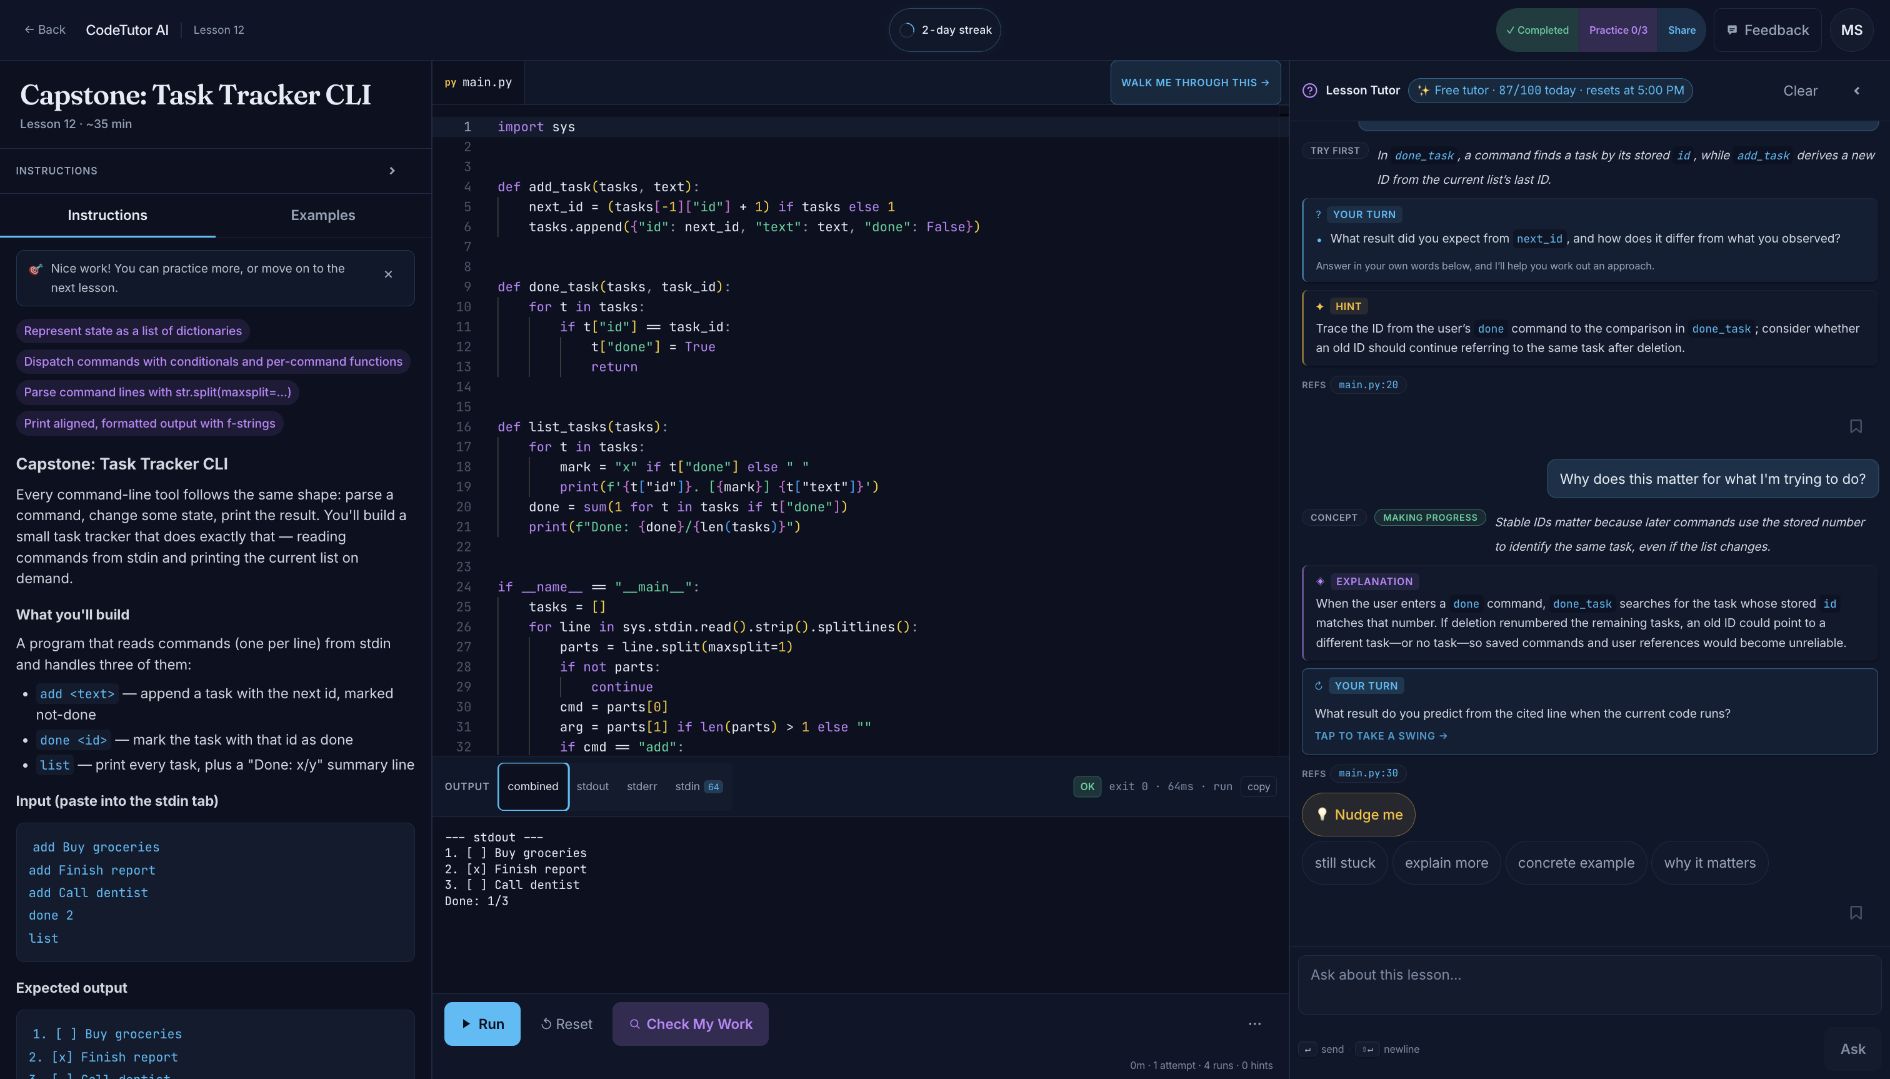Click the MAKING PROGRESS badge
This screenshot has width=1890, height=1079.
click(1429, 518)
